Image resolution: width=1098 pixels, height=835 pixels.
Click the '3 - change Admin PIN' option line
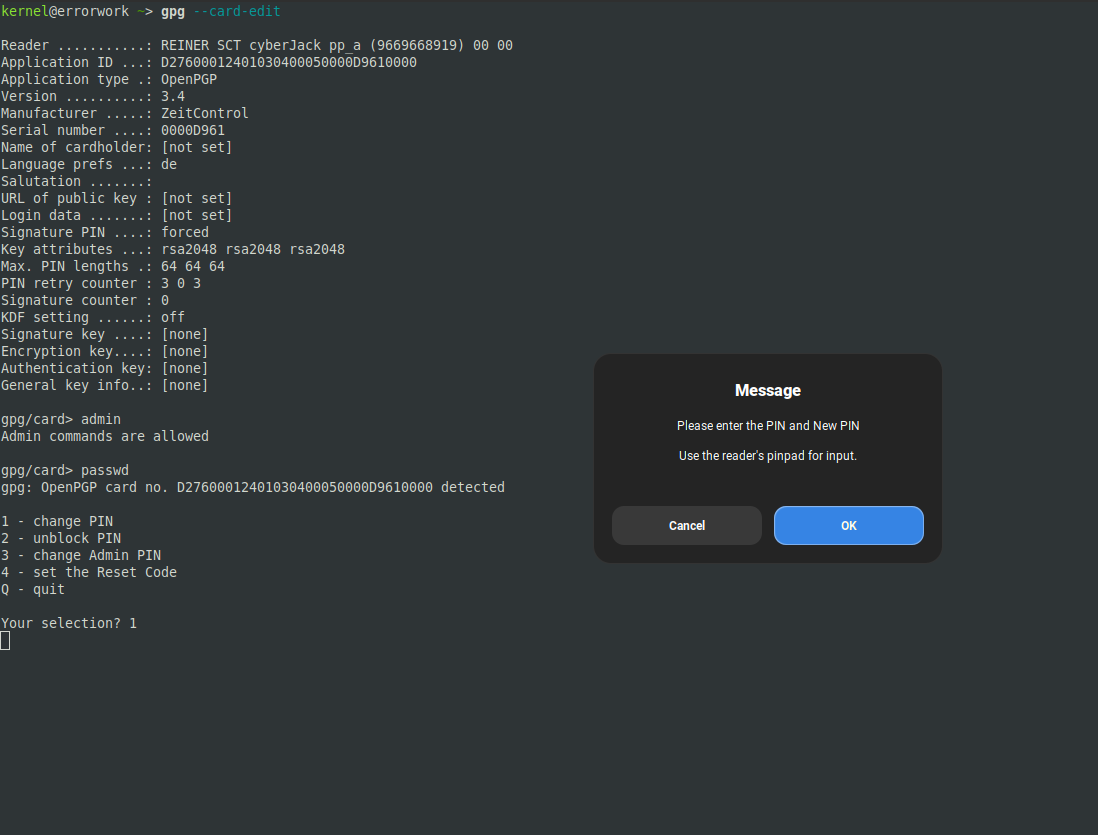[81, 555]
